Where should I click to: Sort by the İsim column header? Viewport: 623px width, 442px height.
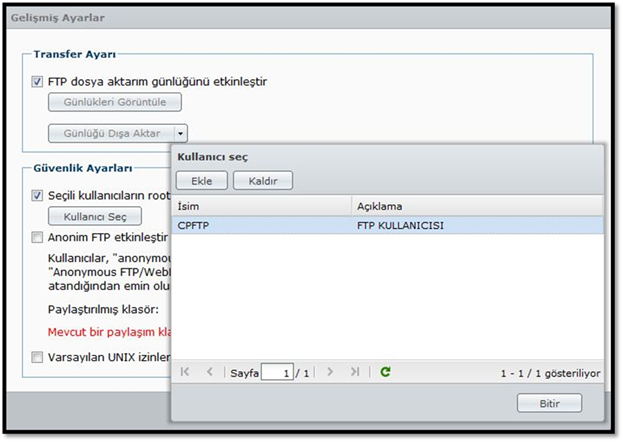(x=260, y=206)
